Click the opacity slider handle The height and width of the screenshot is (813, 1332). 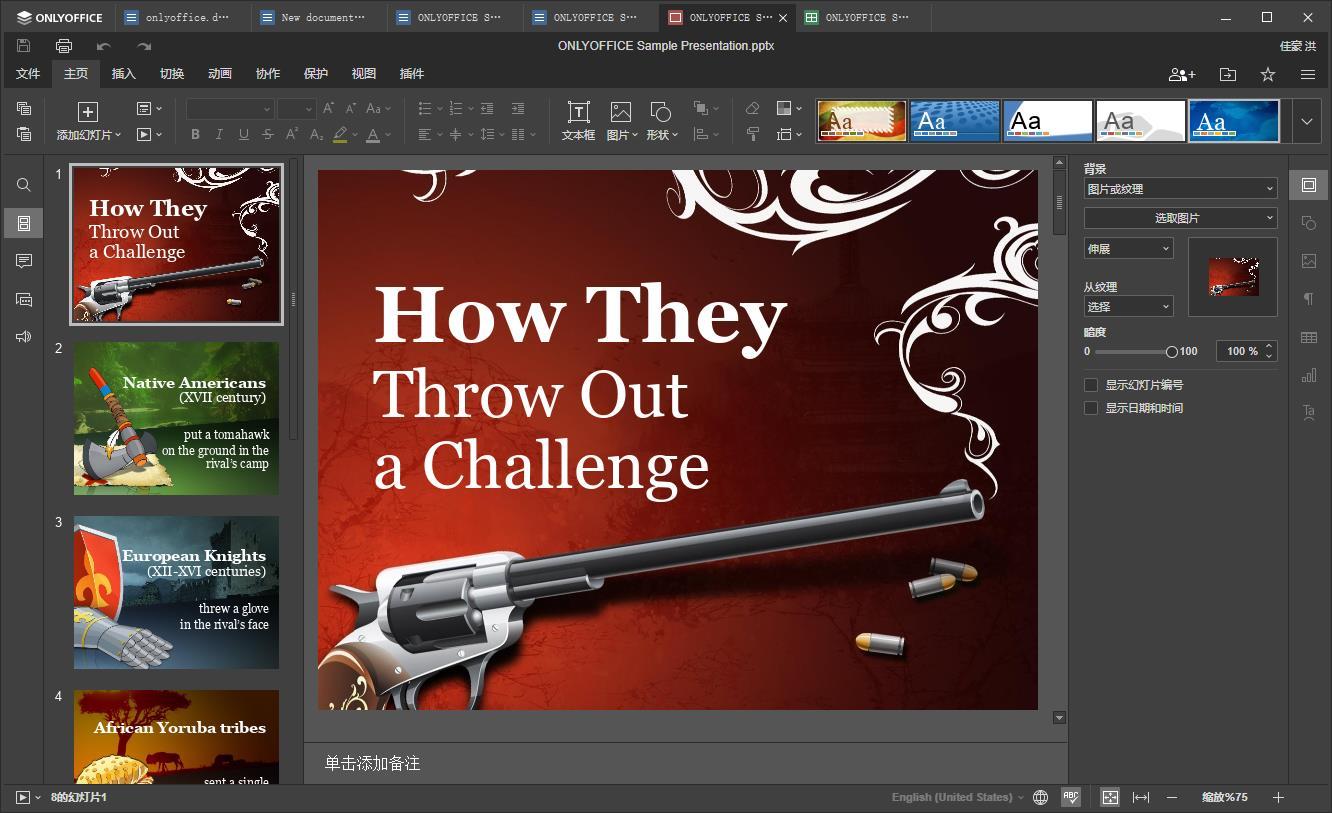1171,352
